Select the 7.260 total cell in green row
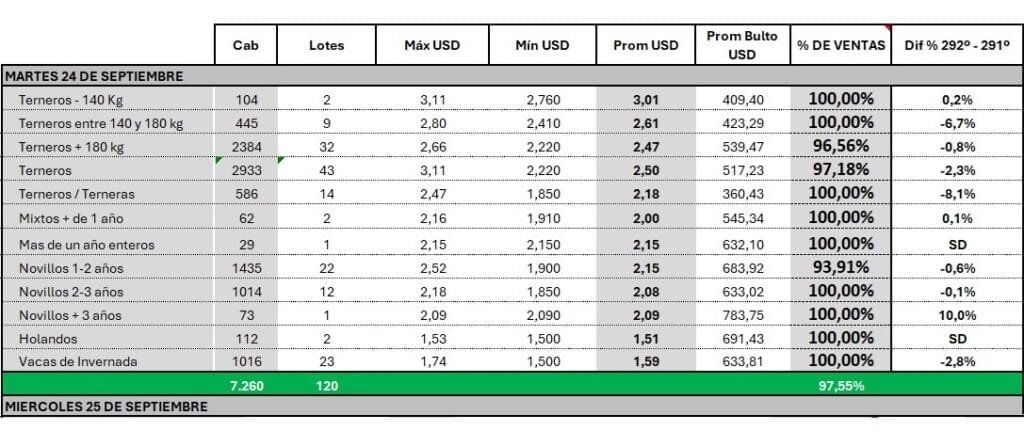 tap(246, 386)
